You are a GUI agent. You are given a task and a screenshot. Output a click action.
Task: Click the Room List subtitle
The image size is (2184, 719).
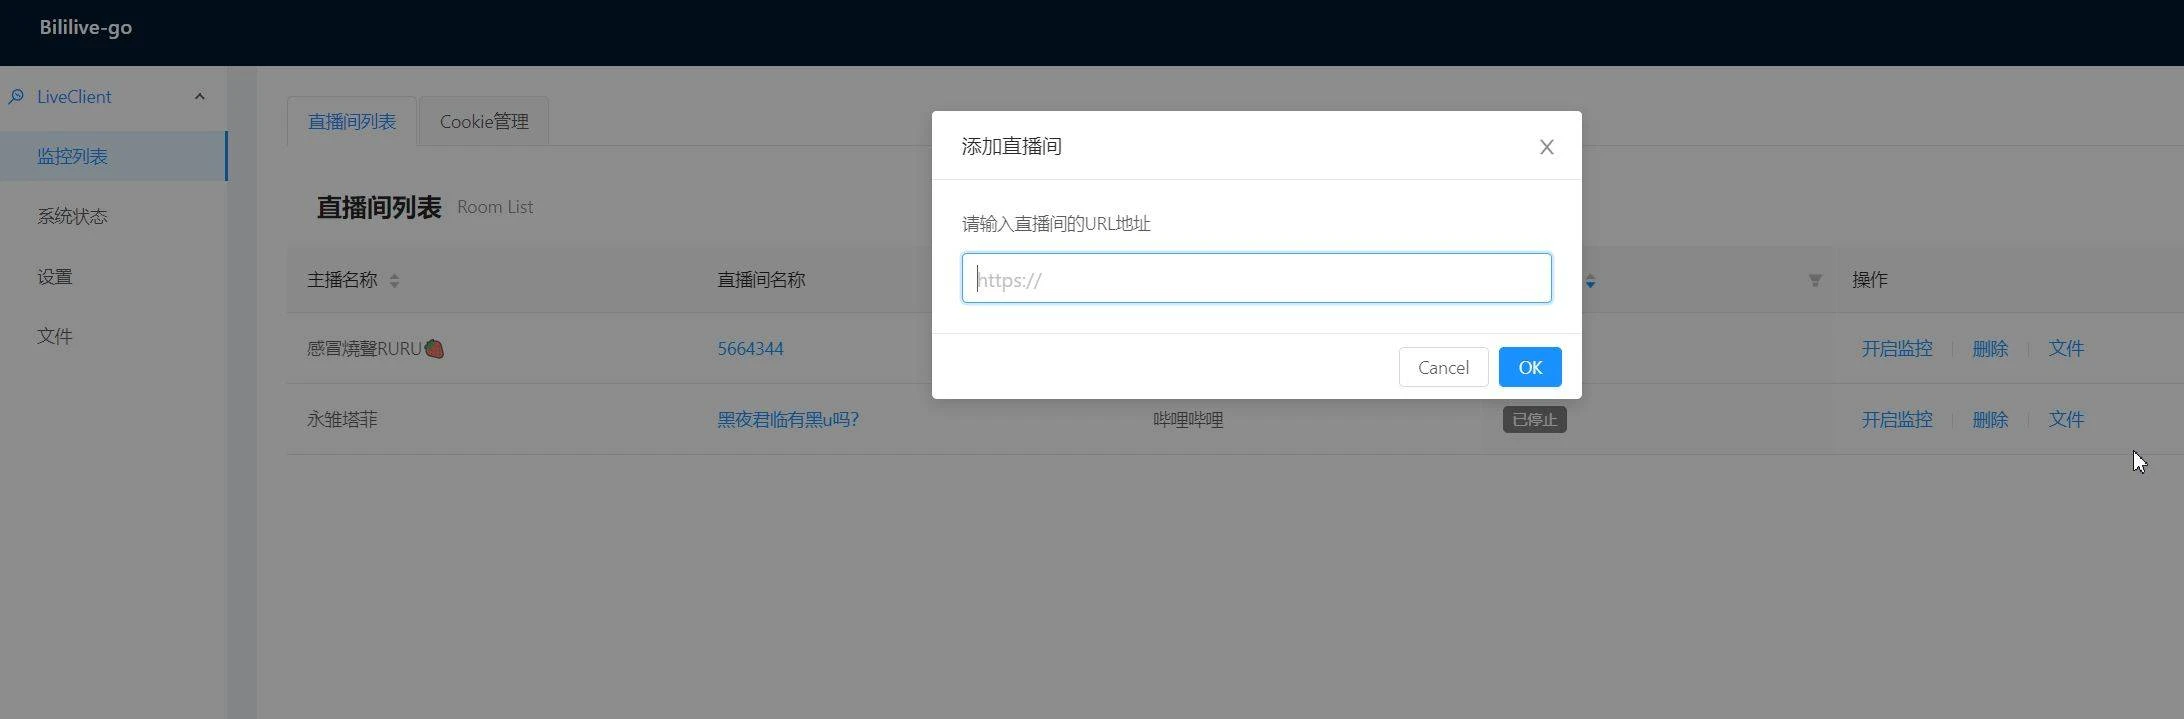(x=495, y=207)
